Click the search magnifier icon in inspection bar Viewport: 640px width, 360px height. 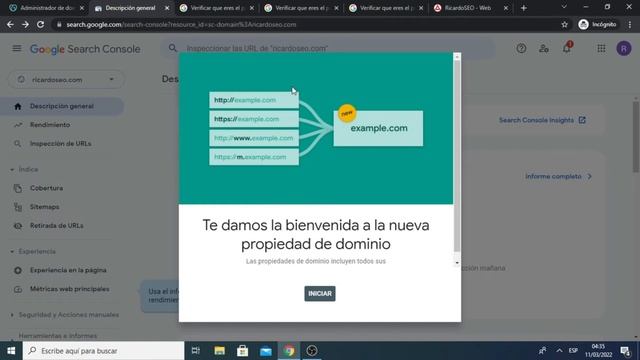click(x=173, y=48)
